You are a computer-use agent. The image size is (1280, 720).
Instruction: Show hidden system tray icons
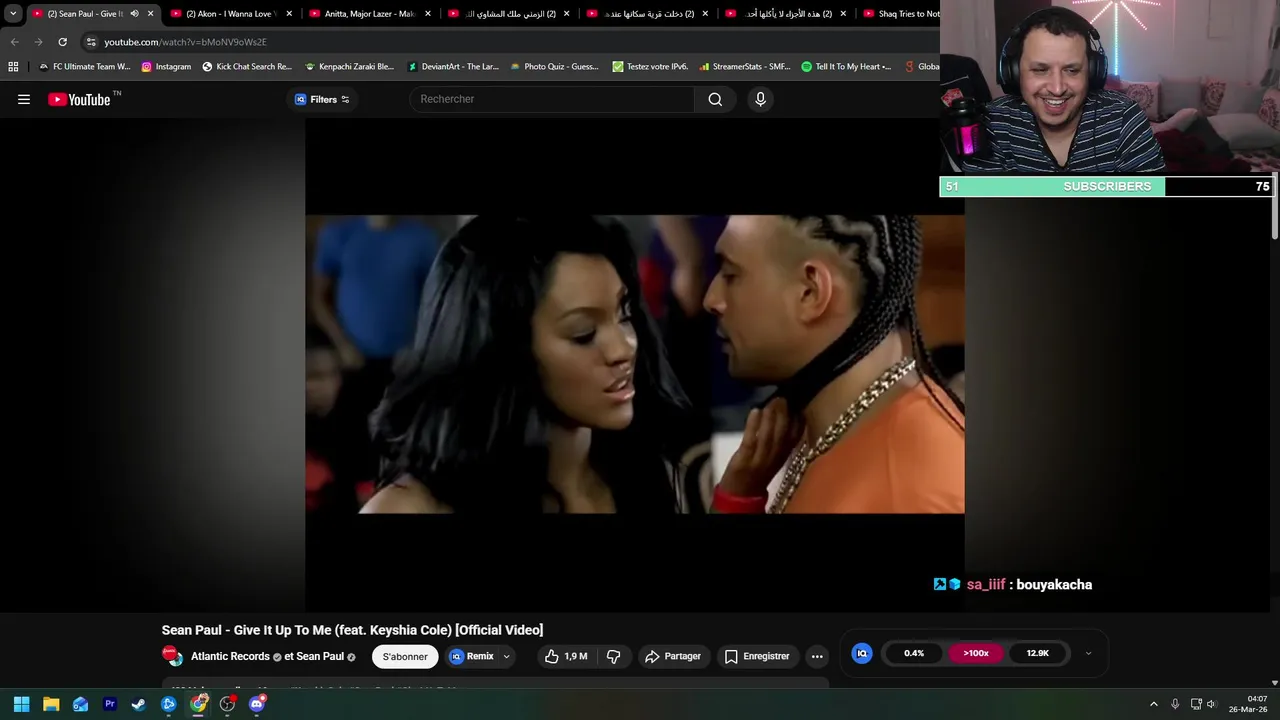[x=1153, y=704]
